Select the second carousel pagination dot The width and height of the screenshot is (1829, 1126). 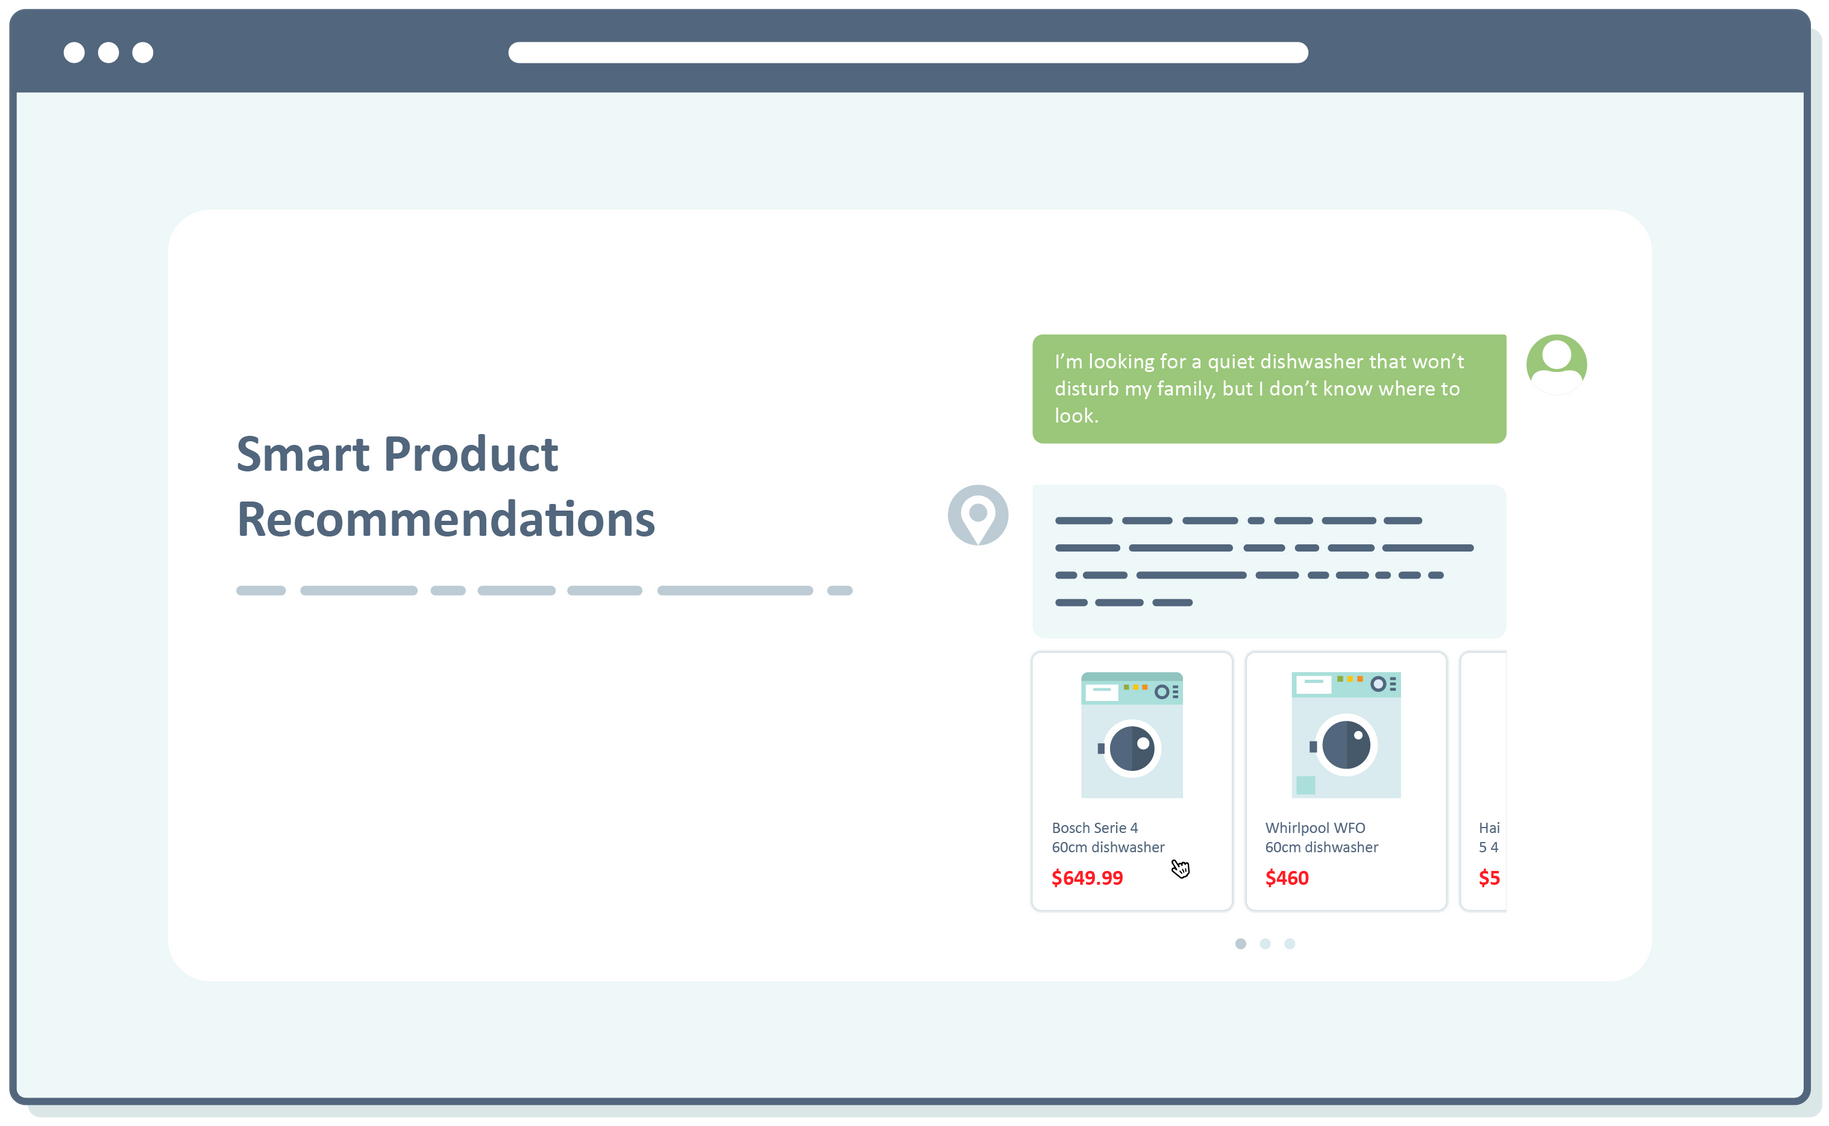pos(1265,943)
